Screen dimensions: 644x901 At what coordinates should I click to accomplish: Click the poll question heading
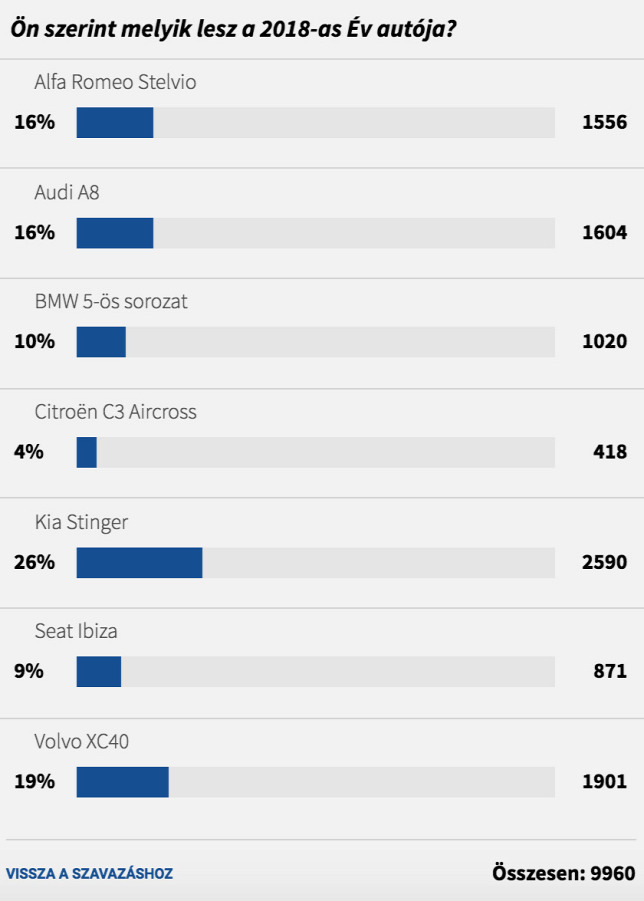tap(233, 28)
